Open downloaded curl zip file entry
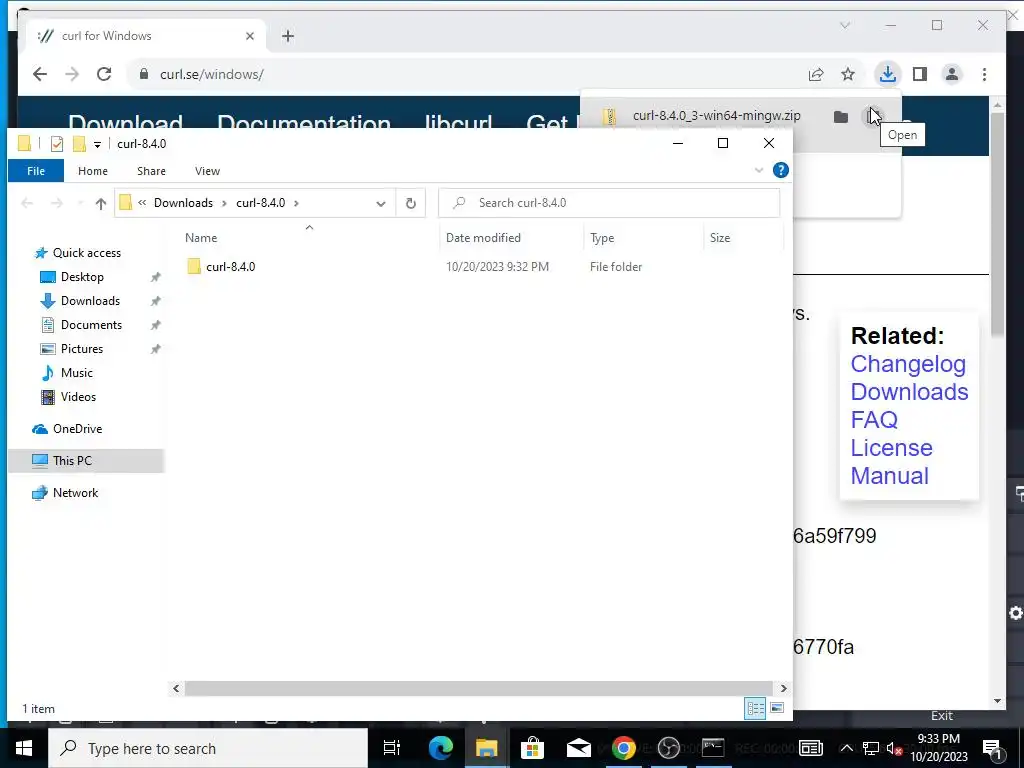This screenshot has height=768, width=1024. (716, 116)
